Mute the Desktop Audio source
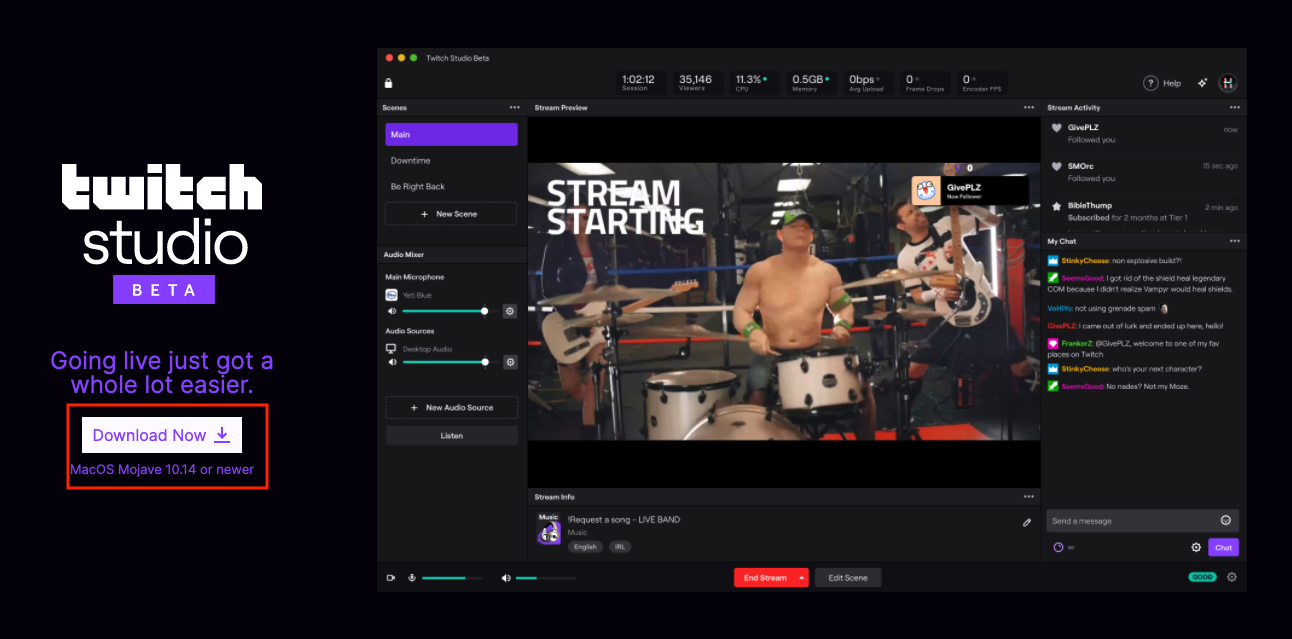The image size is (1292, 639). (x=392, y=362)
